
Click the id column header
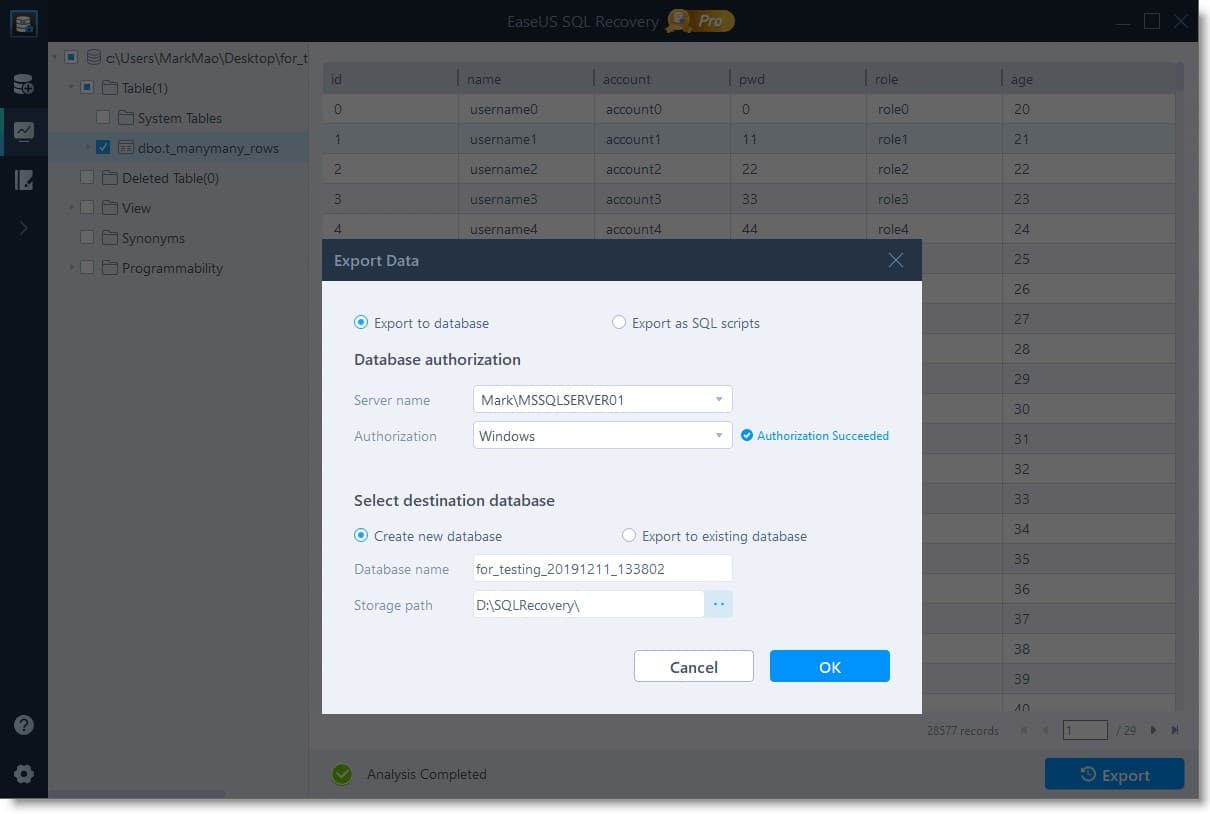tap(390, 79)
